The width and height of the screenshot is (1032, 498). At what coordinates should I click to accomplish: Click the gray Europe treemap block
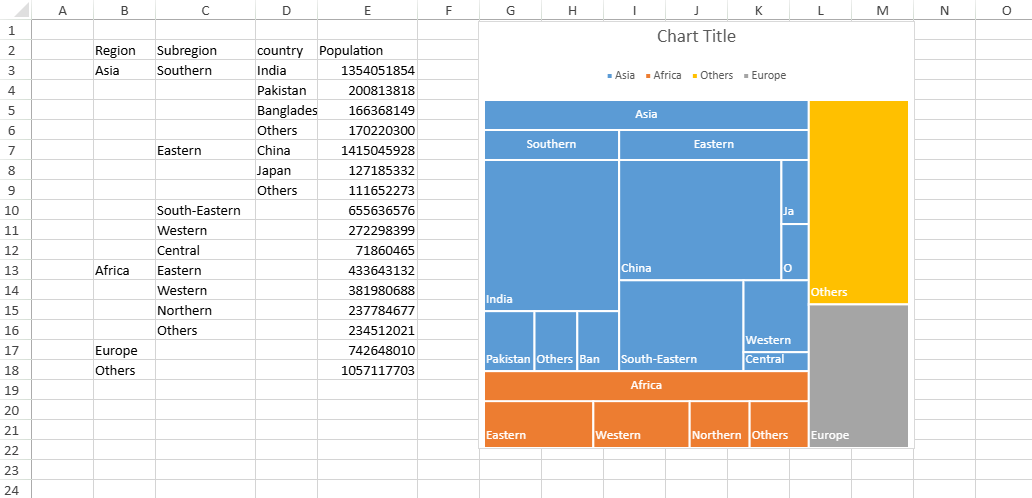coord(858,376)
